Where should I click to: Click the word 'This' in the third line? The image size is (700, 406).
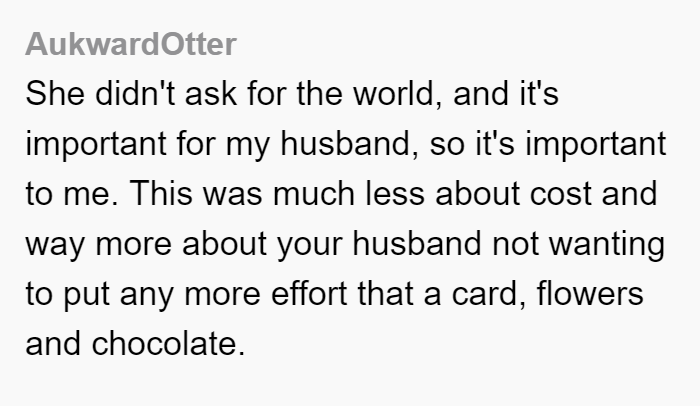[161, 194]
